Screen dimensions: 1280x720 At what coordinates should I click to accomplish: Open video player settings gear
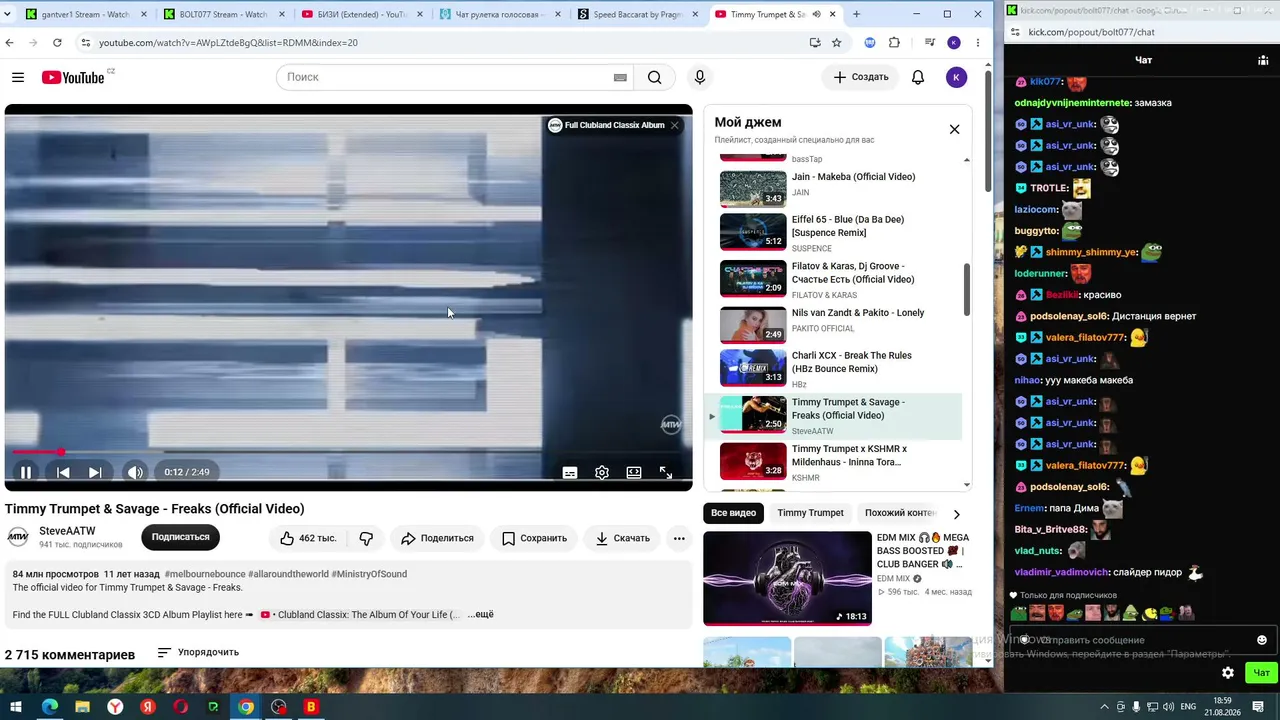[602, 473]
